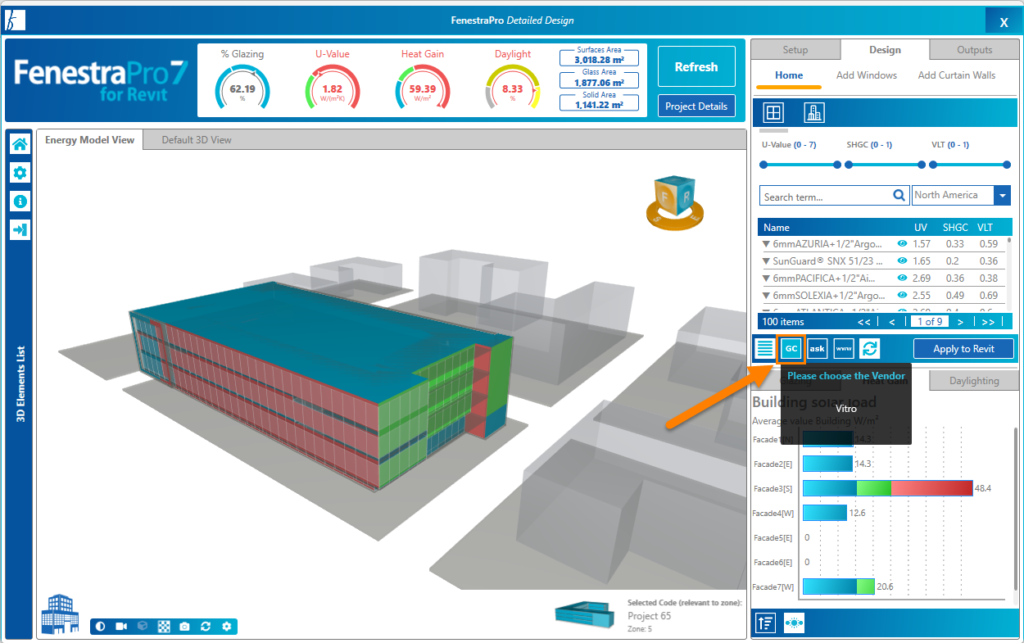
Task: Take a snapshot with the camera icon
Action: click(185, 626)
